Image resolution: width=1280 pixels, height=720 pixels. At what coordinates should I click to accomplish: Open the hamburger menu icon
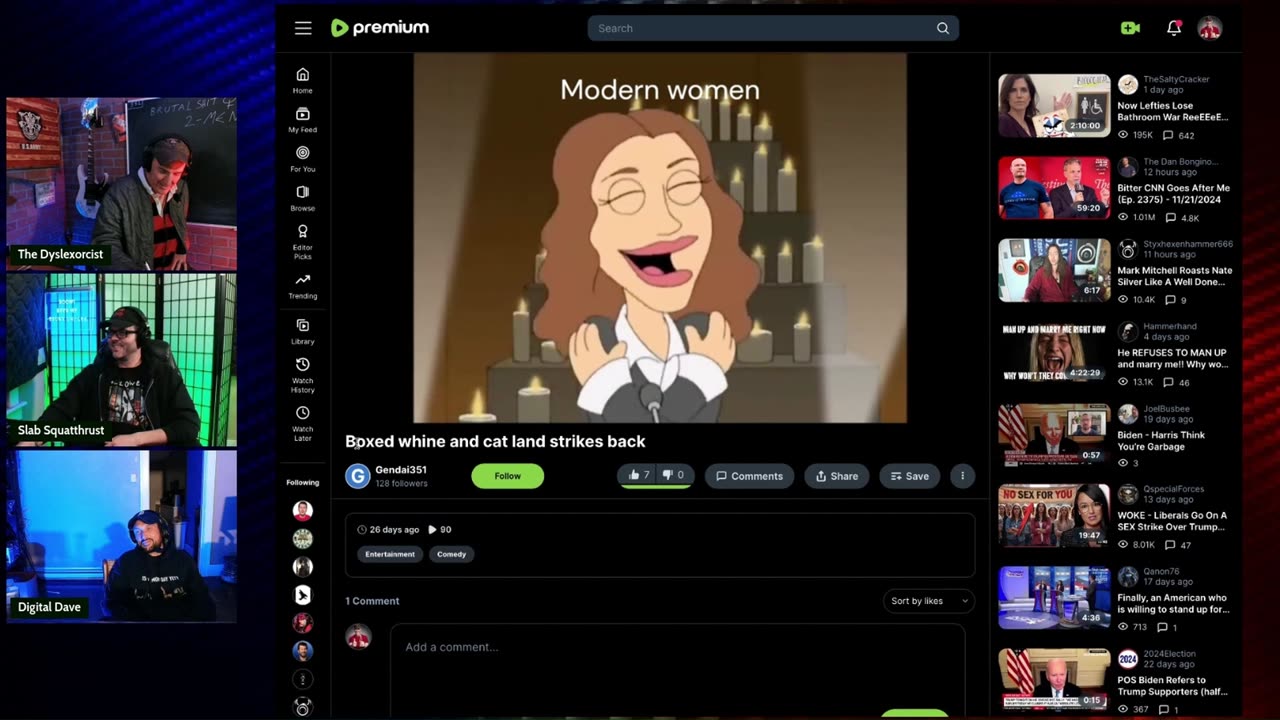pyautogui.click(x=303, y=28)
